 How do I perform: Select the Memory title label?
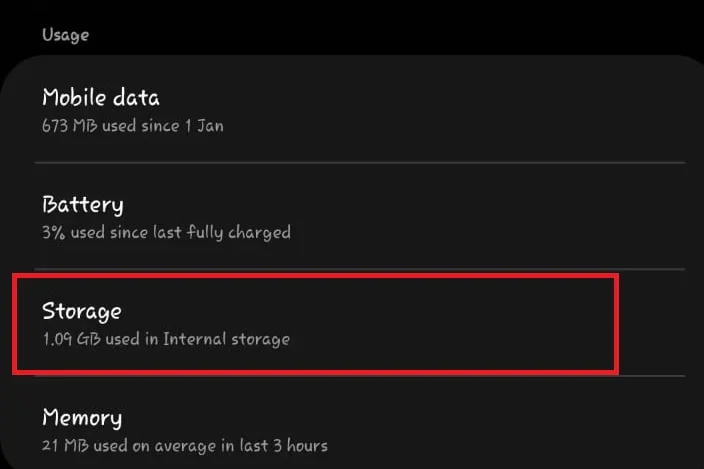pos(82,417)
